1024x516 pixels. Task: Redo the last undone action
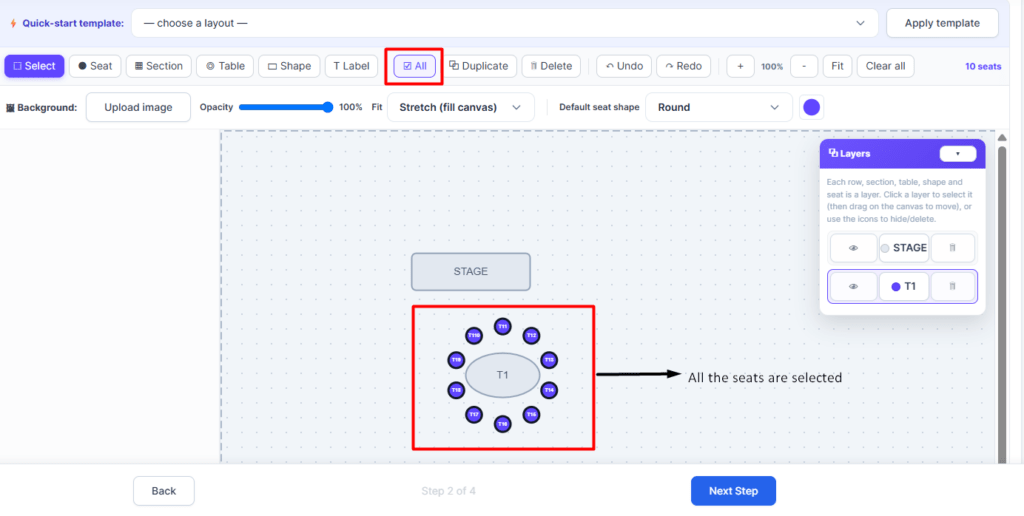click(683, 66)
